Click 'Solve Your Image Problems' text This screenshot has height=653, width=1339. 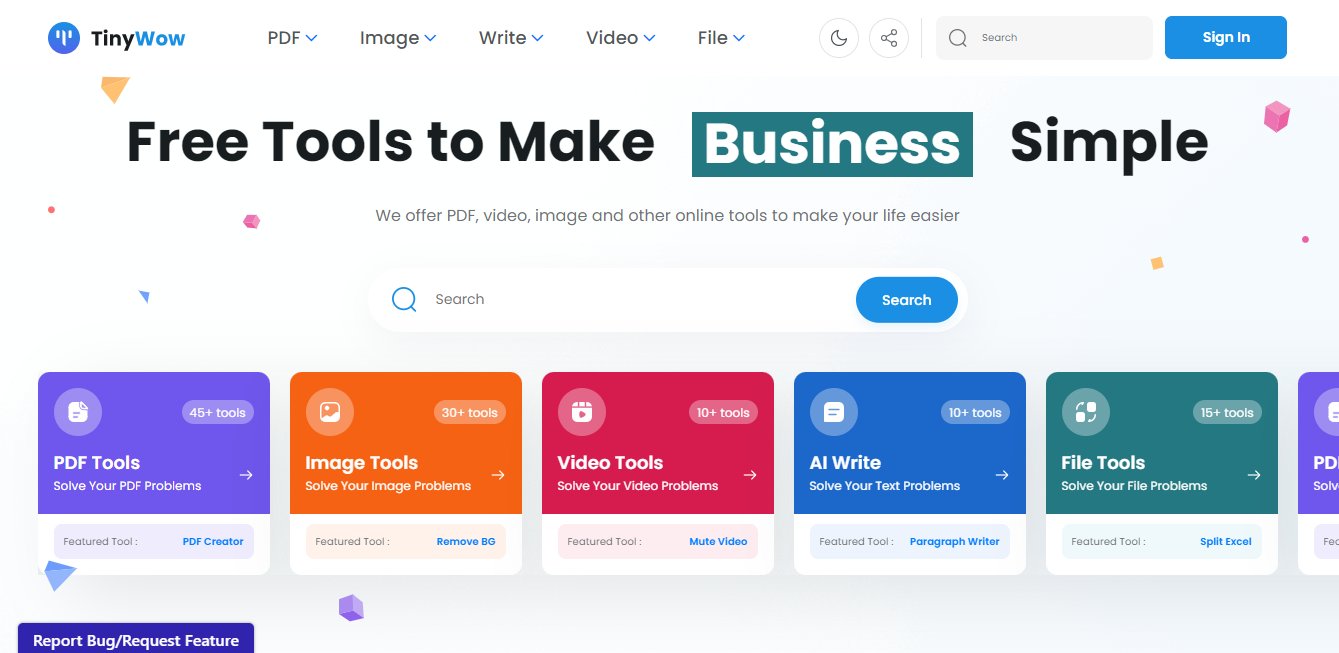coord(388,486)
